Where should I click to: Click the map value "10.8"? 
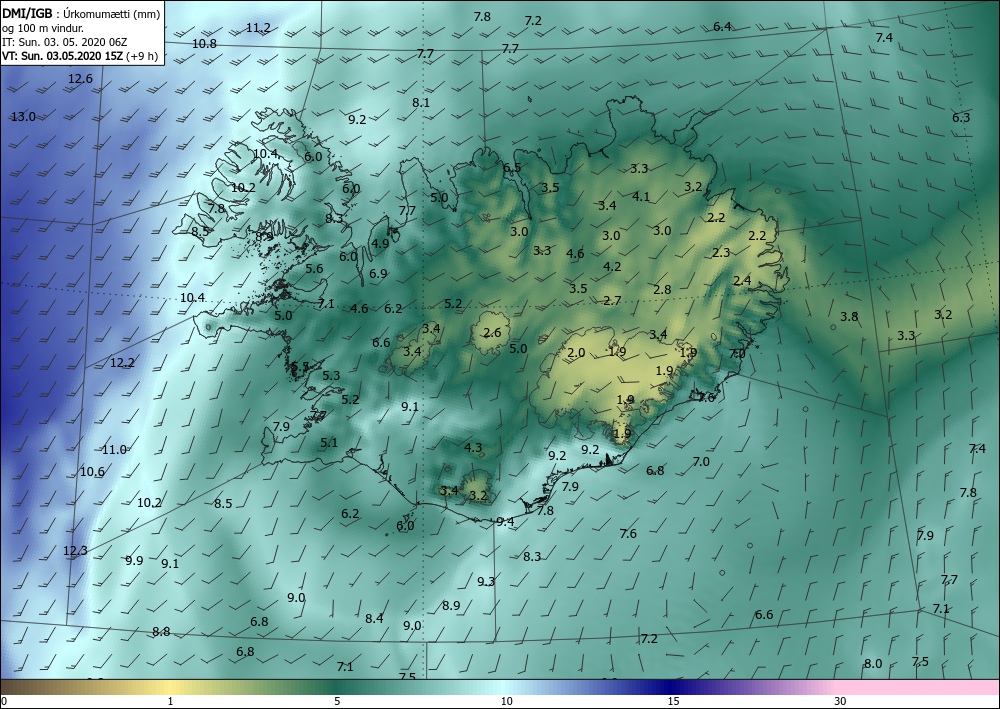(204, 43)
